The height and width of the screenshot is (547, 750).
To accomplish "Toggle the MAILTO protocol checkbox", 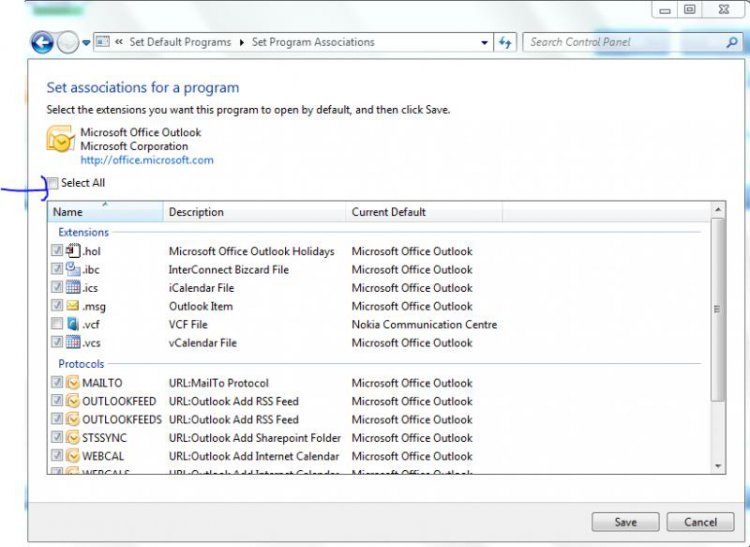I will 57,382.
